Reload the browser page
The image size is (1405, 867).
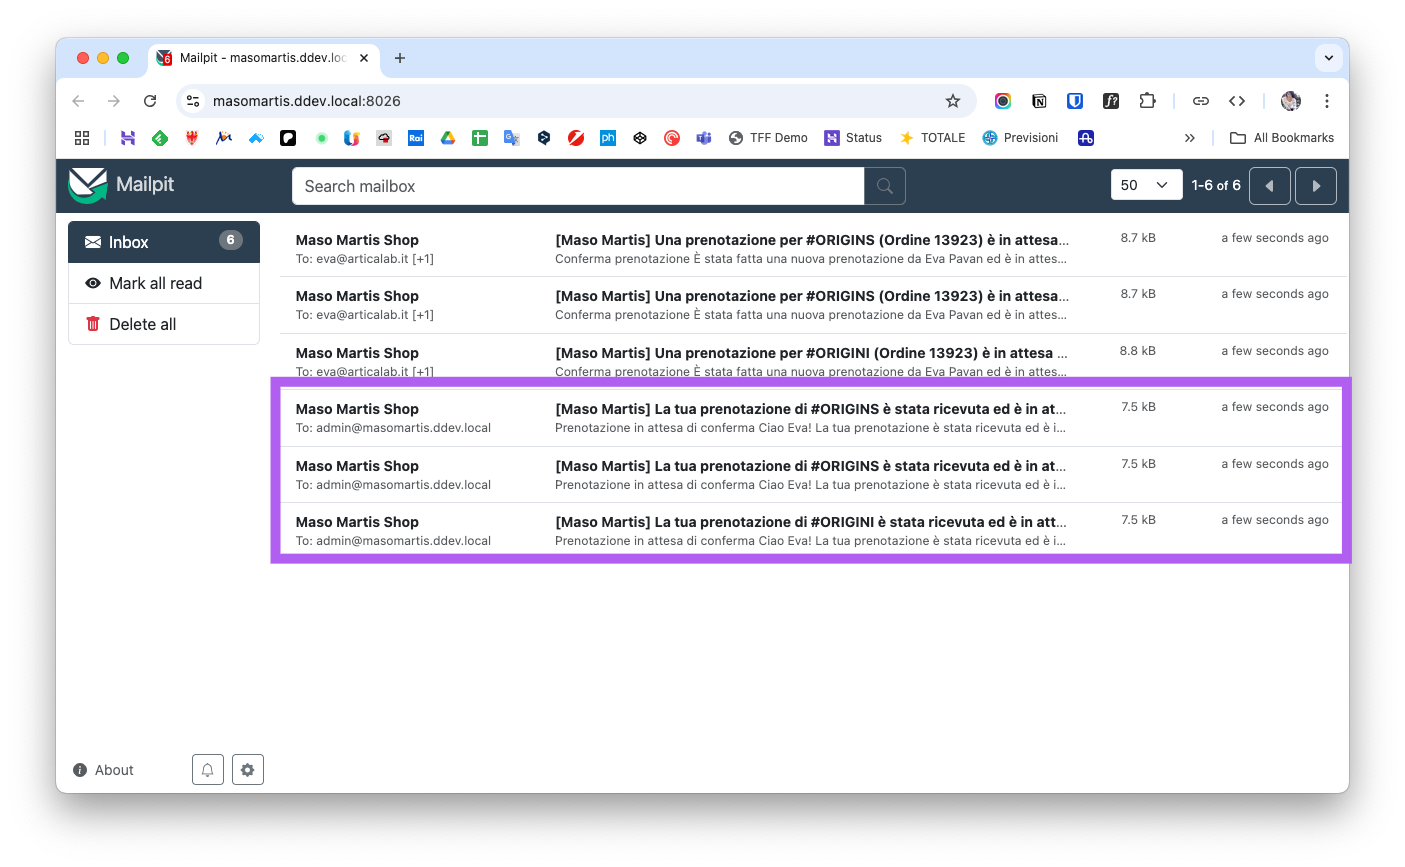(x=150, y=101)
